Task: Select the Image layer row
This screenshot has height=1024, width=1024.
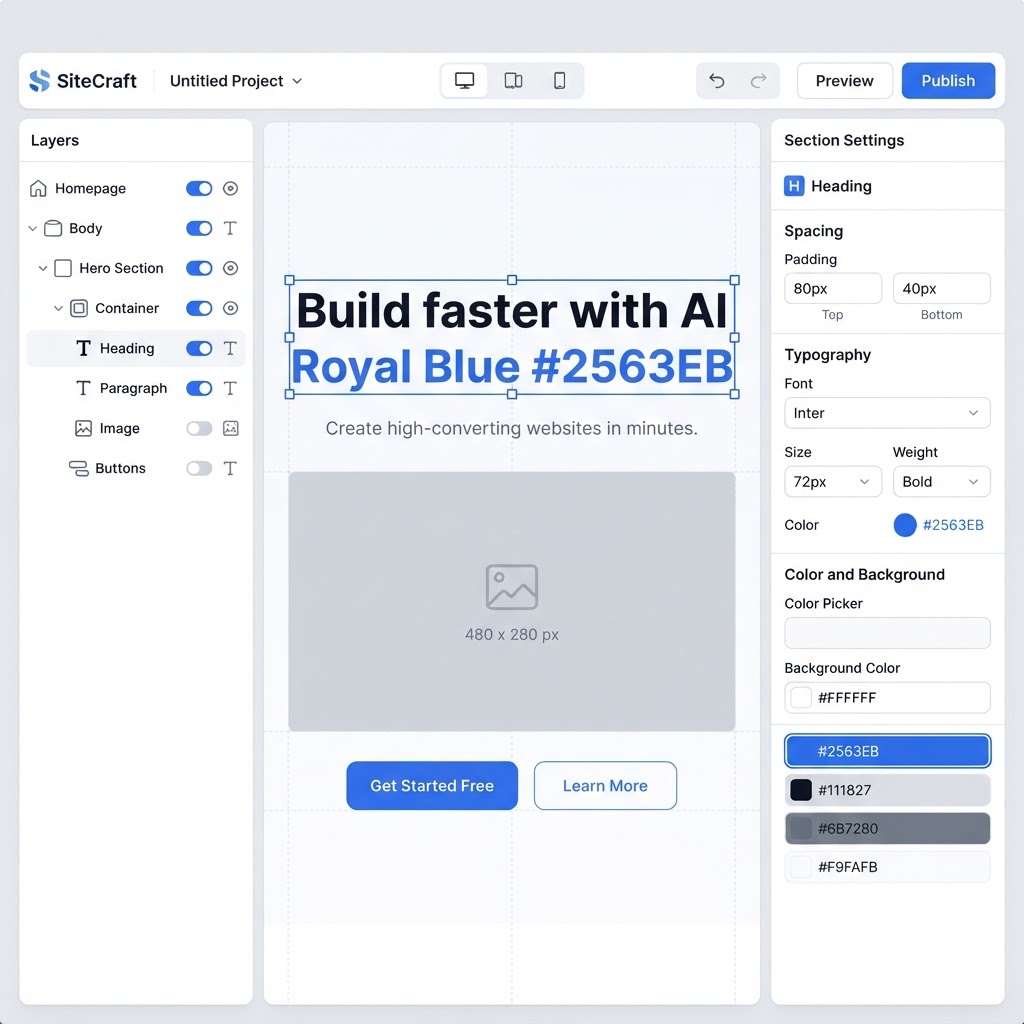Action: coord(135,428)
